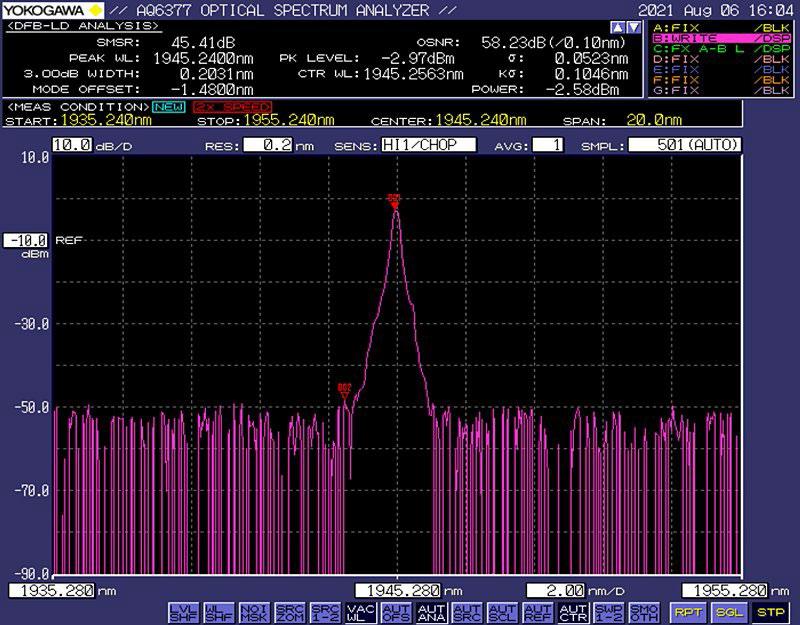Click the SMO OTH smoothing icon
Viewport: 800px width, 625px height.
642,612
